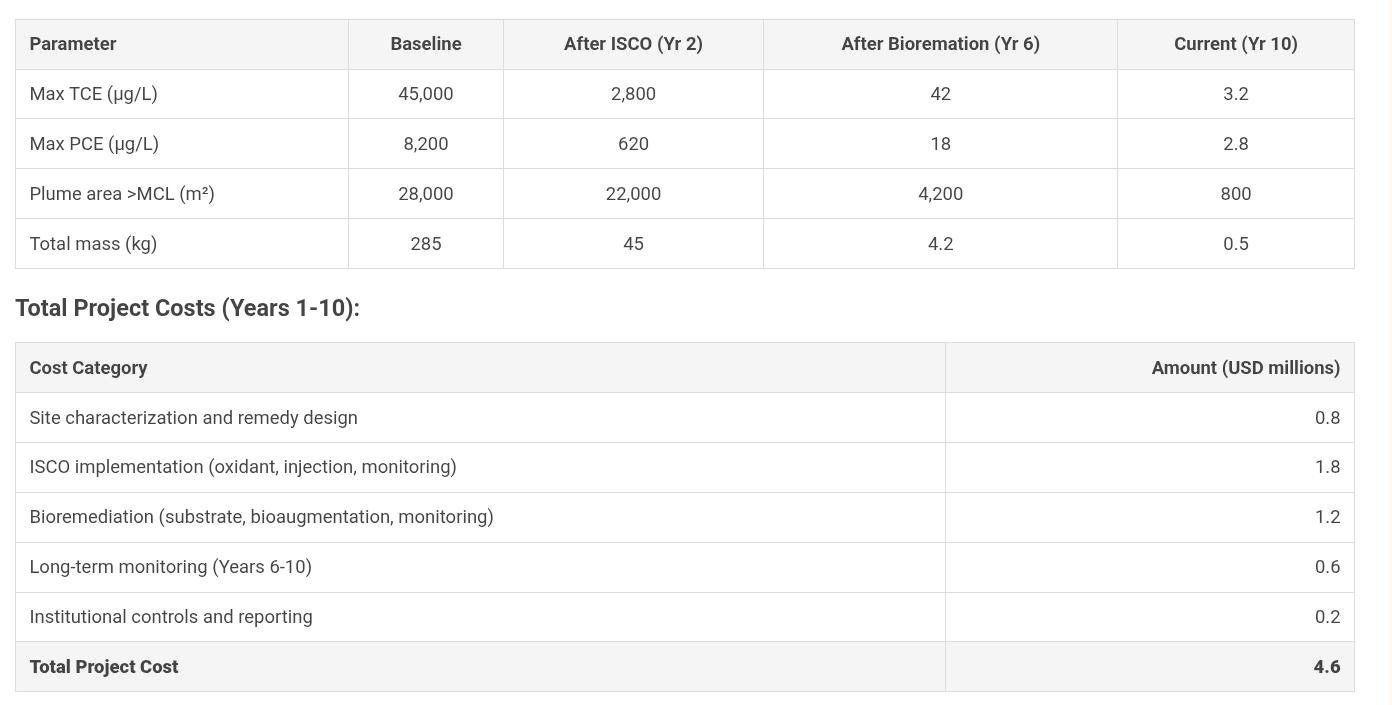
Task: Select the After ISCO (Yr 2) header
Action: point(633,44)
